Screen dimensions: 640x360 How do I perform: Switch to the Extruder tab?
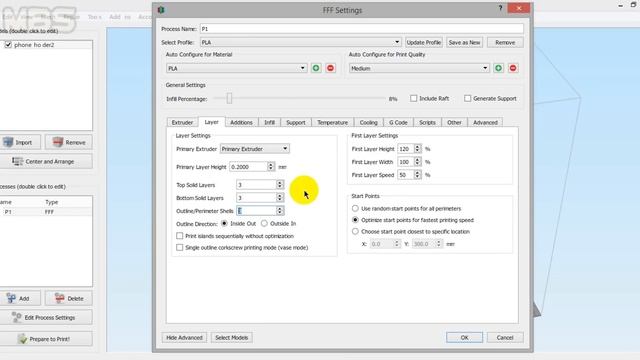point(182,122)
